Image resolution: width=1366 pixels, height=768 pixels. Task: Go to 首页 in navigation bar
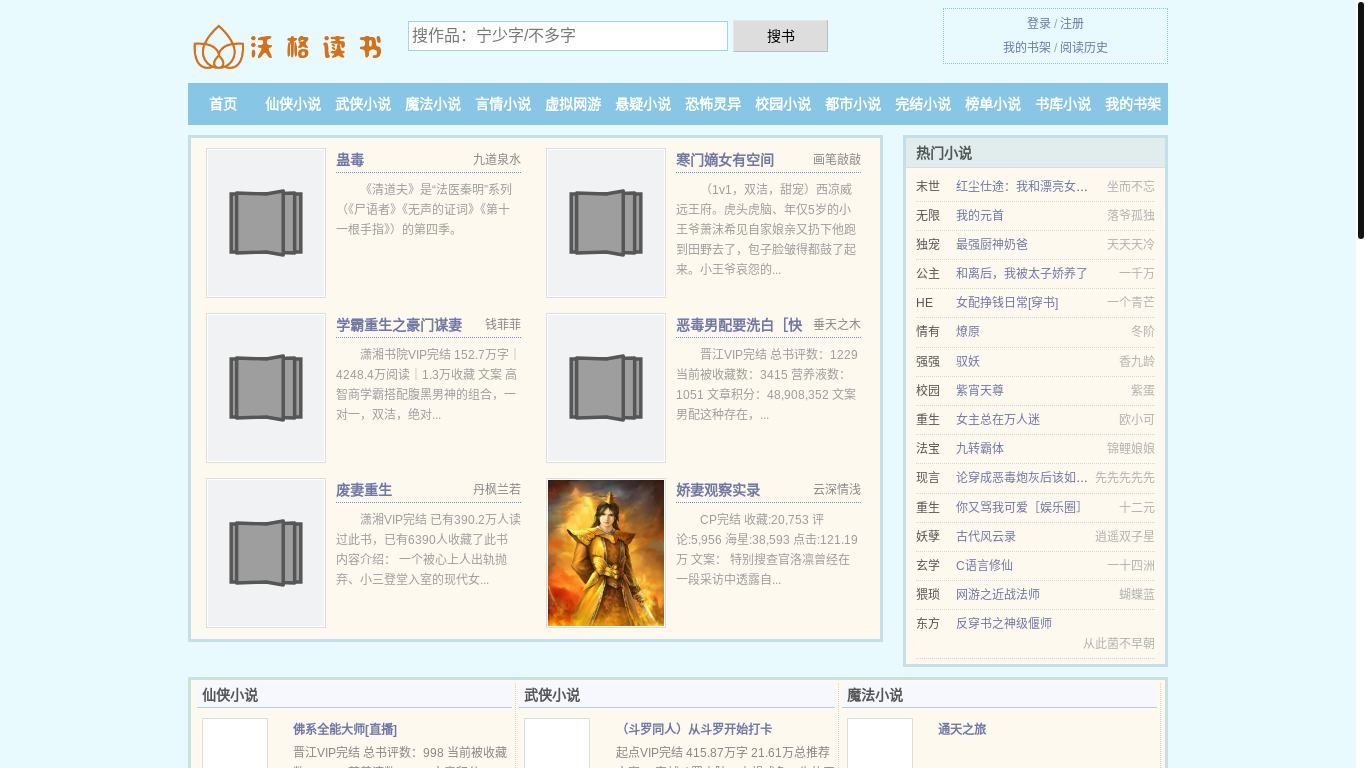click(x=223, y=104)
